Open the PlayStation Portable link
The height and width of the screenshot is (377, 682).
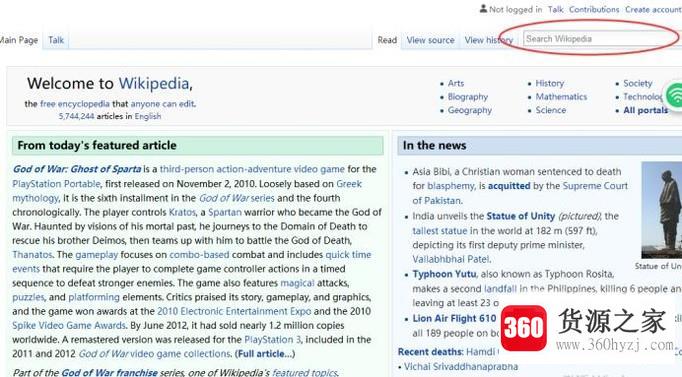56,184
